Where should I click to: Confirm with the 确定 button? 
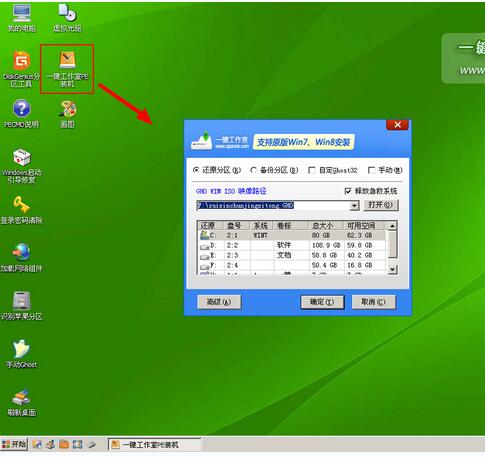point(322,302)
